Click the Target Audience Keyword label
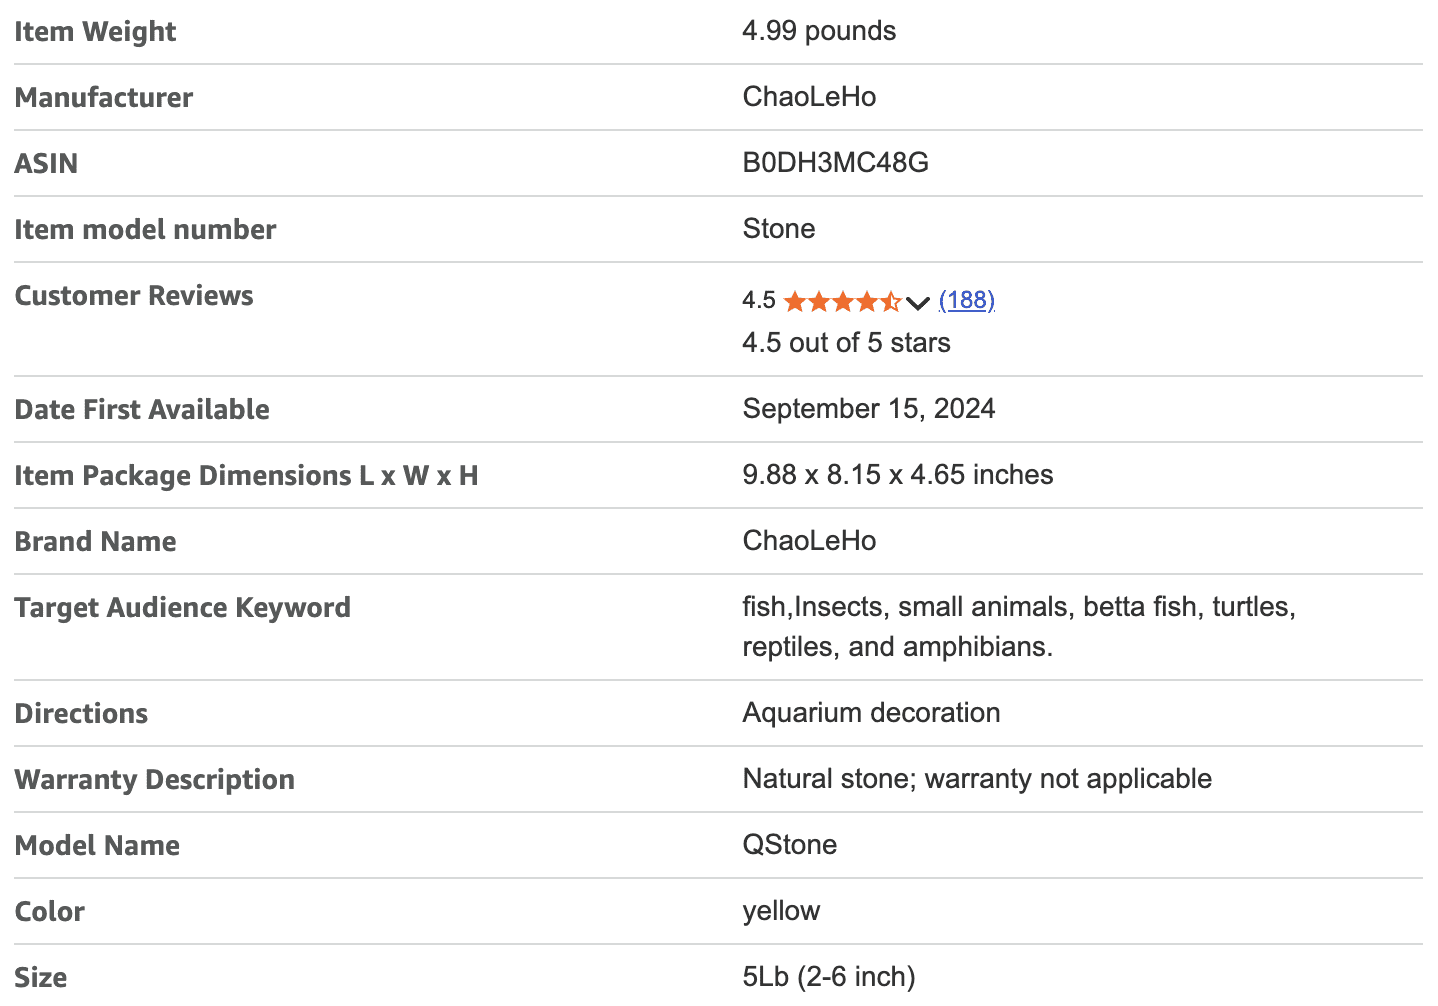The width and height of the screenshot is (1438, 1006). pos(182,608)
